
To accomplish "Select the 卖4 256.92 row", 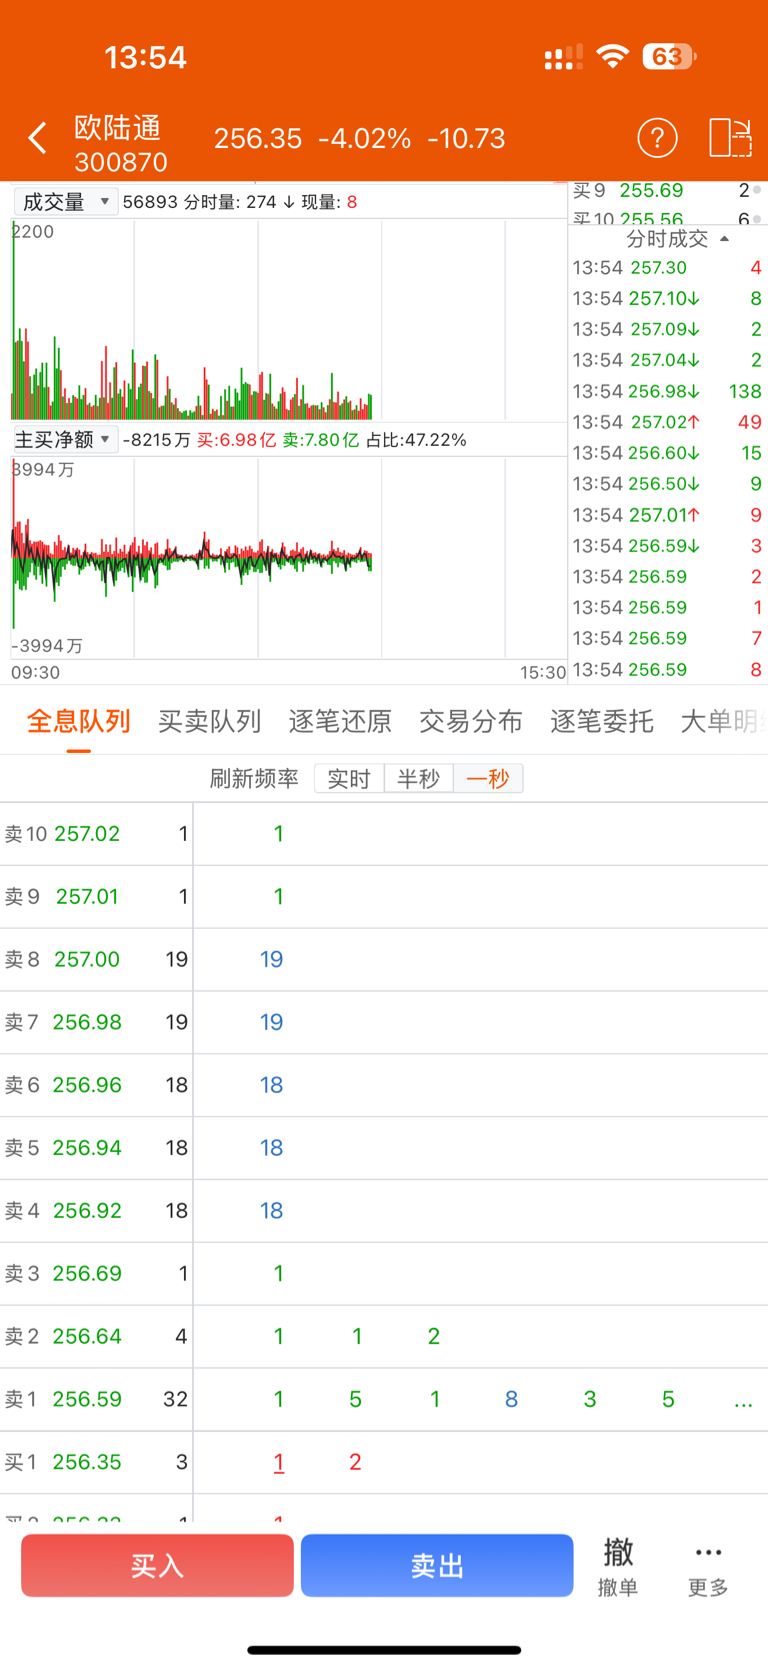I will click(x=384, y=1211).
